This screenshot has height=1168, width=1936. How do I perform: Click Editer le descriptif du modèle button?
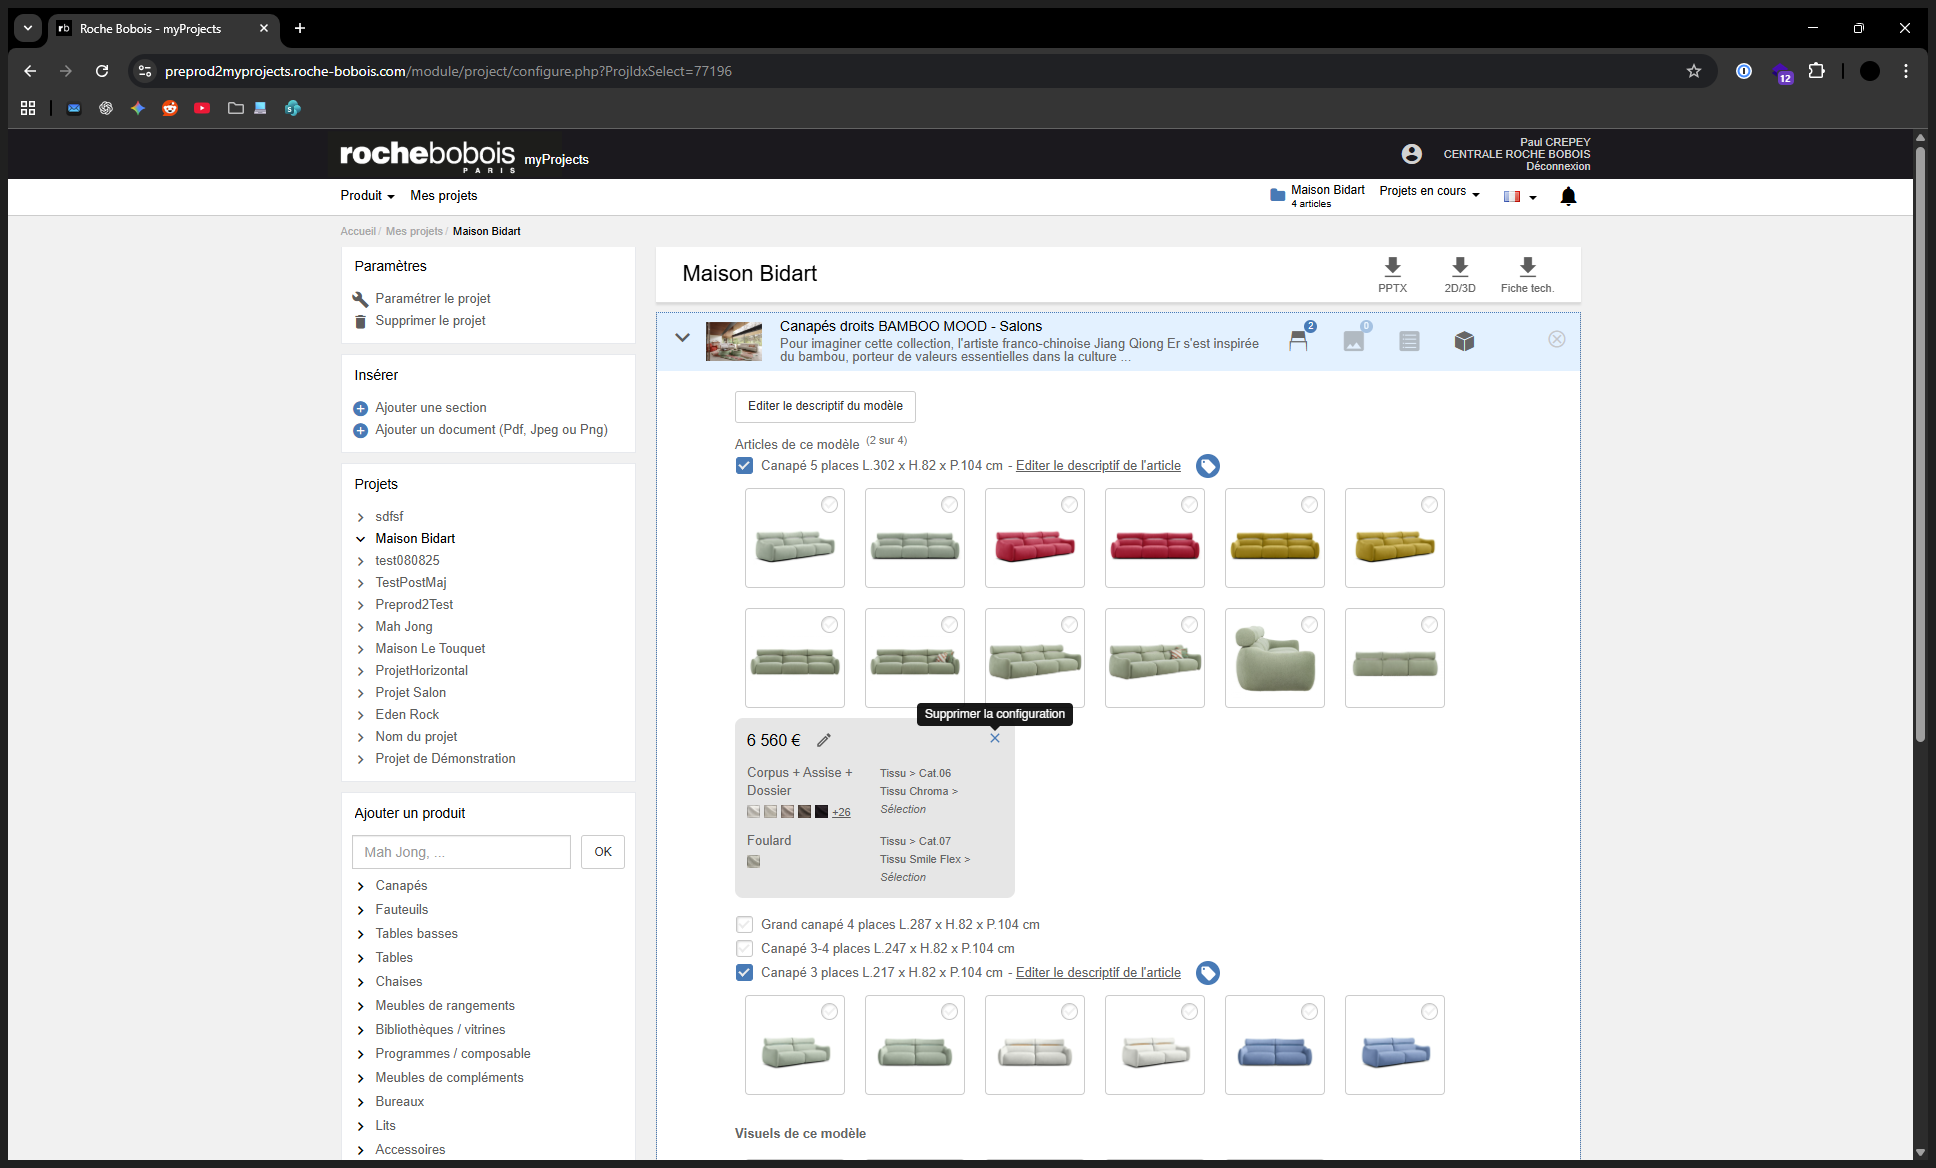pos(825,406)
